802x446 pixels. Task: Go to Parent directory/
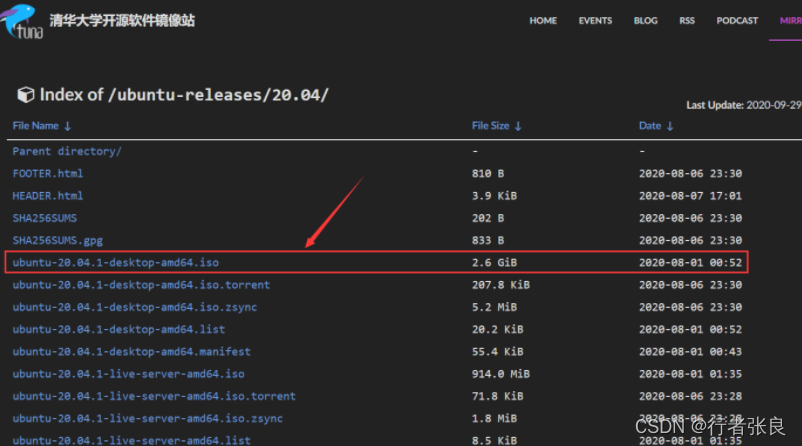coord(67,151)
